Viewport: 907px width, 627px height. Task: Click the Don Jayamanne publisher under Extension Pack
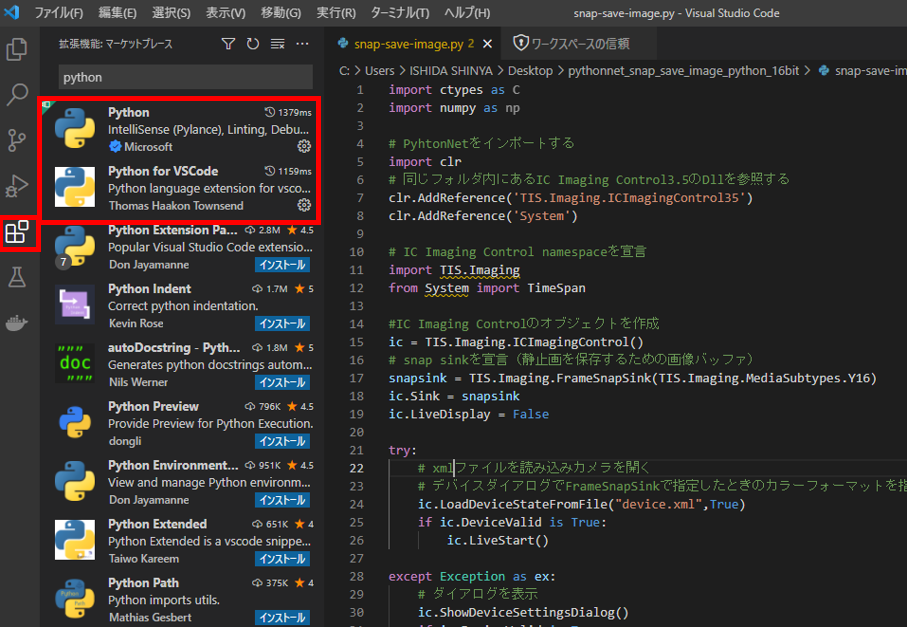tap(149, 265)
